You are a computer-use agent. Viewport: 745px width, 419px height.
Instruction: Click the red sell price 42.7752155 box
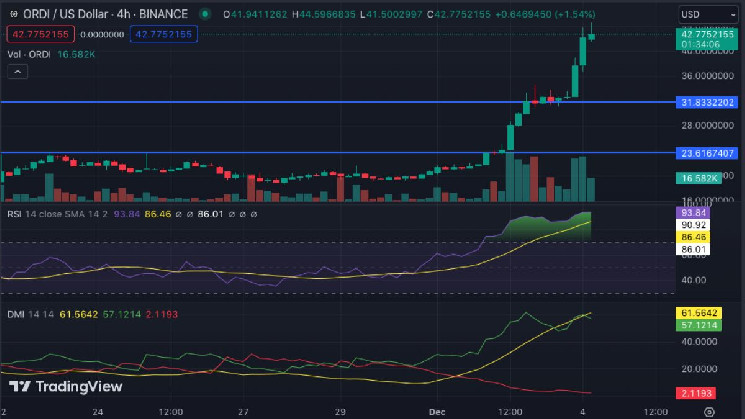click(x=41, y=34)
